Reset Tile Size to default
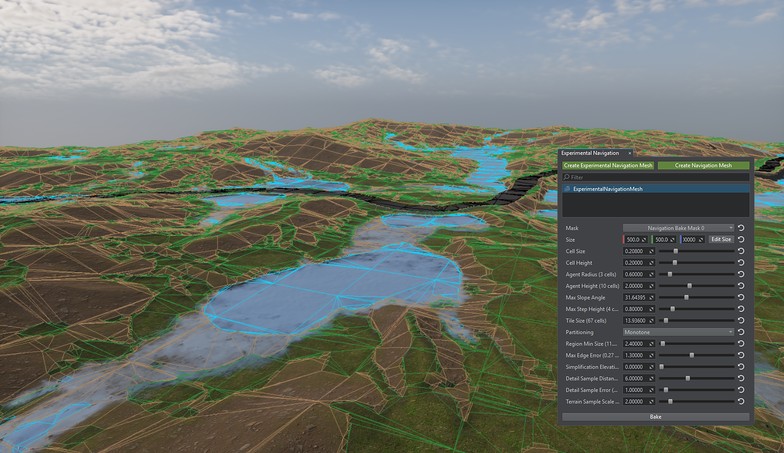Viewport: 784px width, 453px height. coord(741,320)
